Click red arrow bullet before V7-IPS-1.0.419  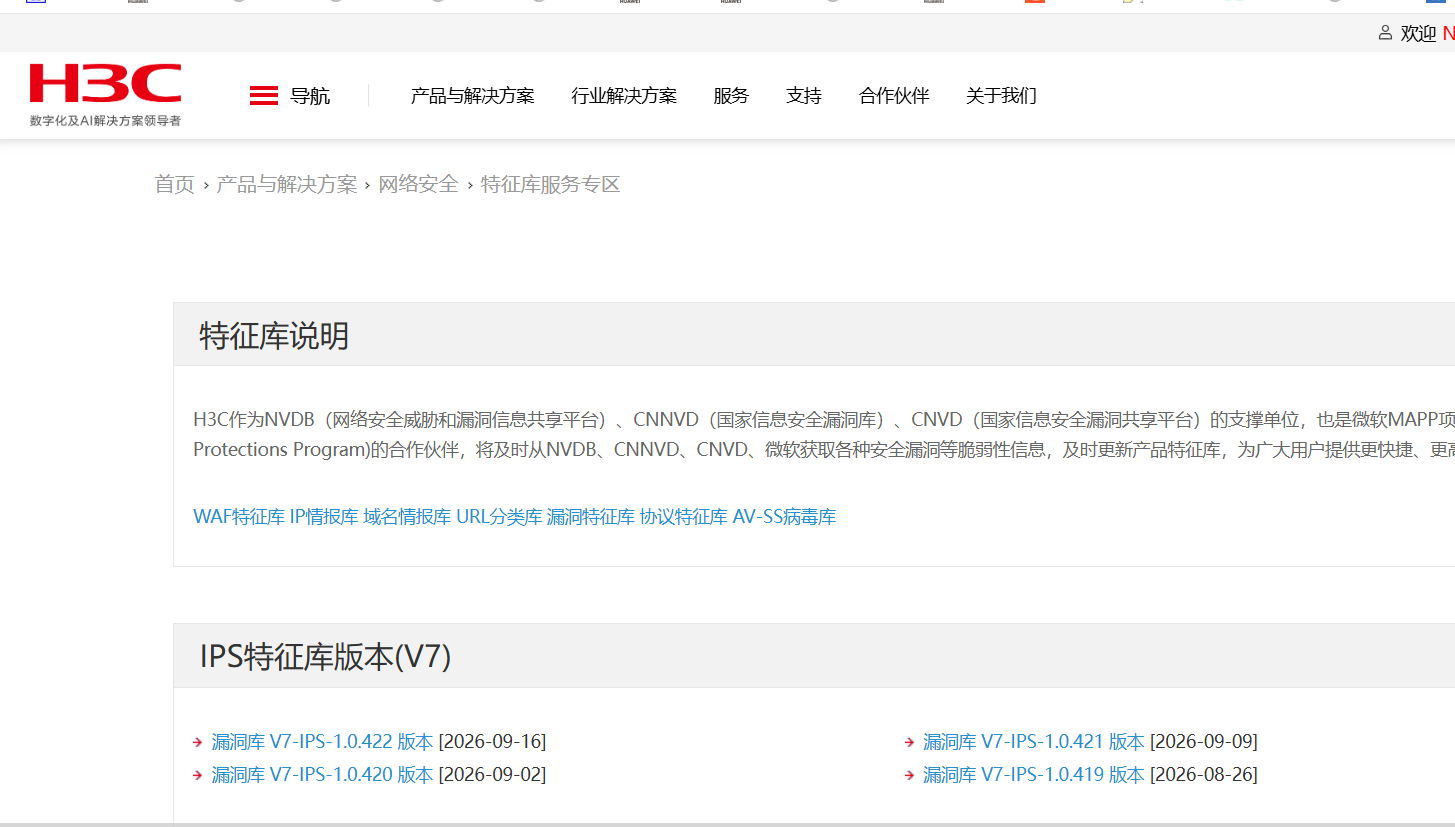[x=909, y=775]
